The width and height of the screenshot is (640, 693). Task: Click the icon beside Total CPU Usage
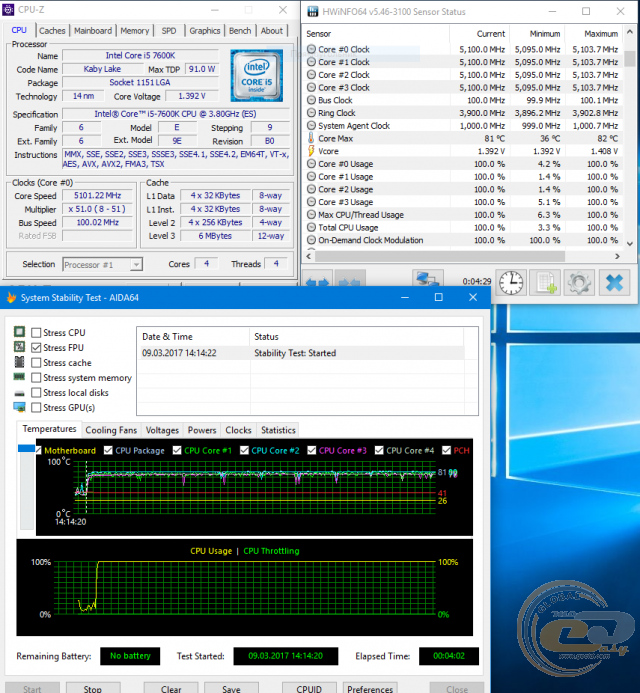[x=311, y=227]
